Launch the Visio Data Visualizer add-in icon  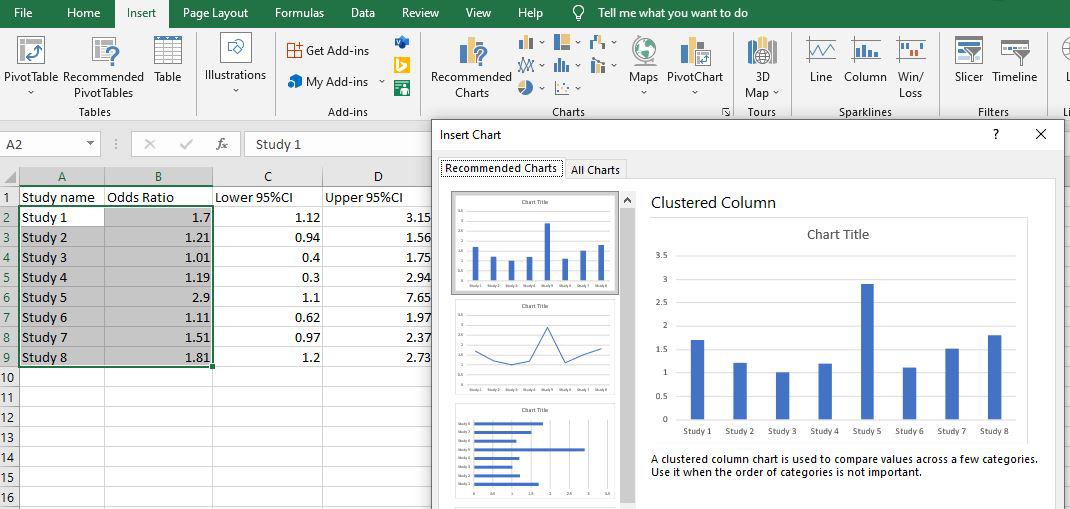pyautogui.click(x=402, y=43)
